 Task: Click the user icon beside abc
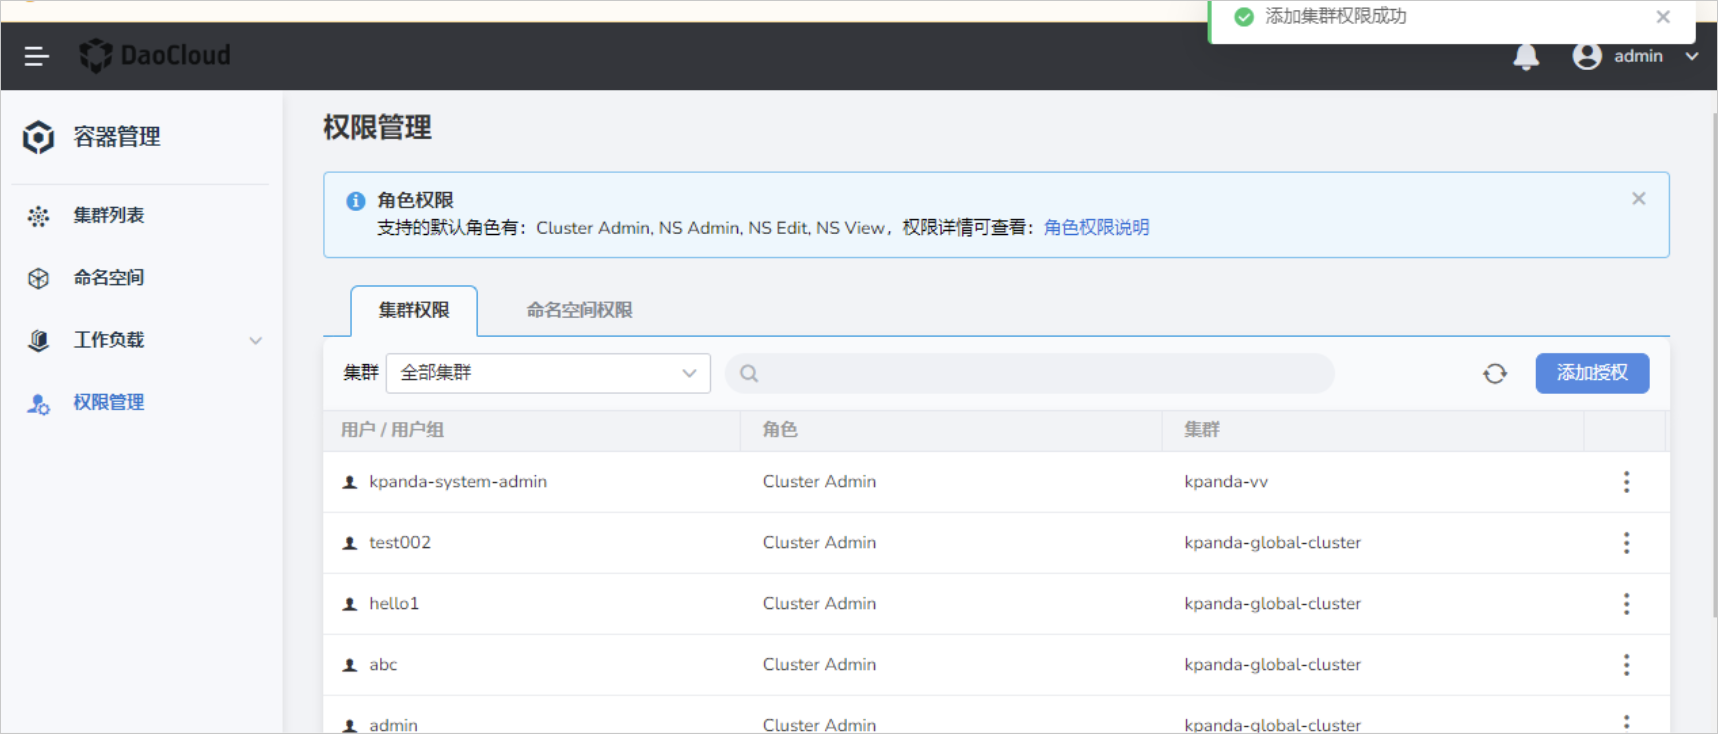tap(350, 665)
